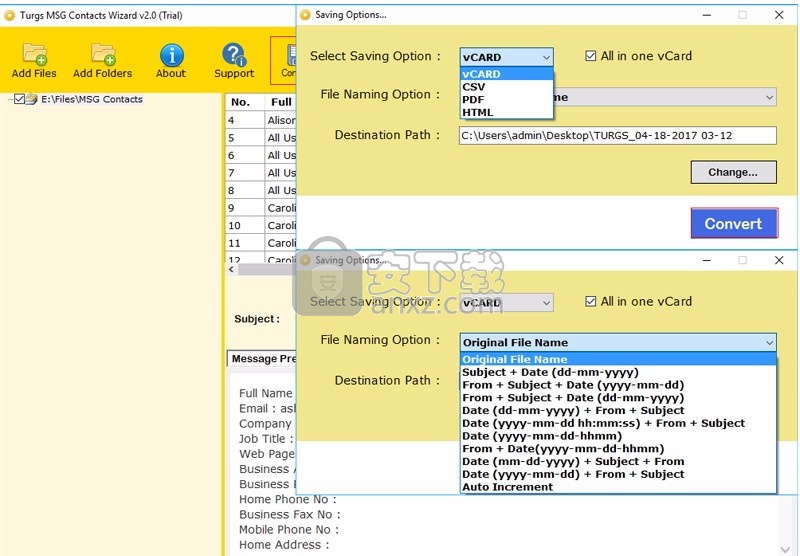Select Date (yyyy-mm-dd hh:mm:ss) + From + Subject

click(618, 423)
